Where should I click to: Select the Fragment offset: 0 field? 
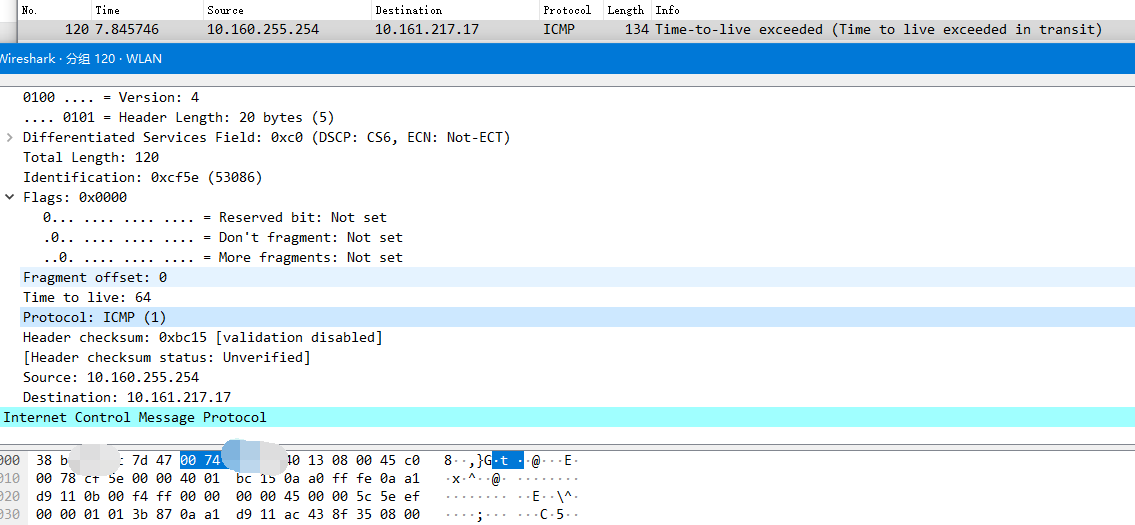tap(576, 277)
